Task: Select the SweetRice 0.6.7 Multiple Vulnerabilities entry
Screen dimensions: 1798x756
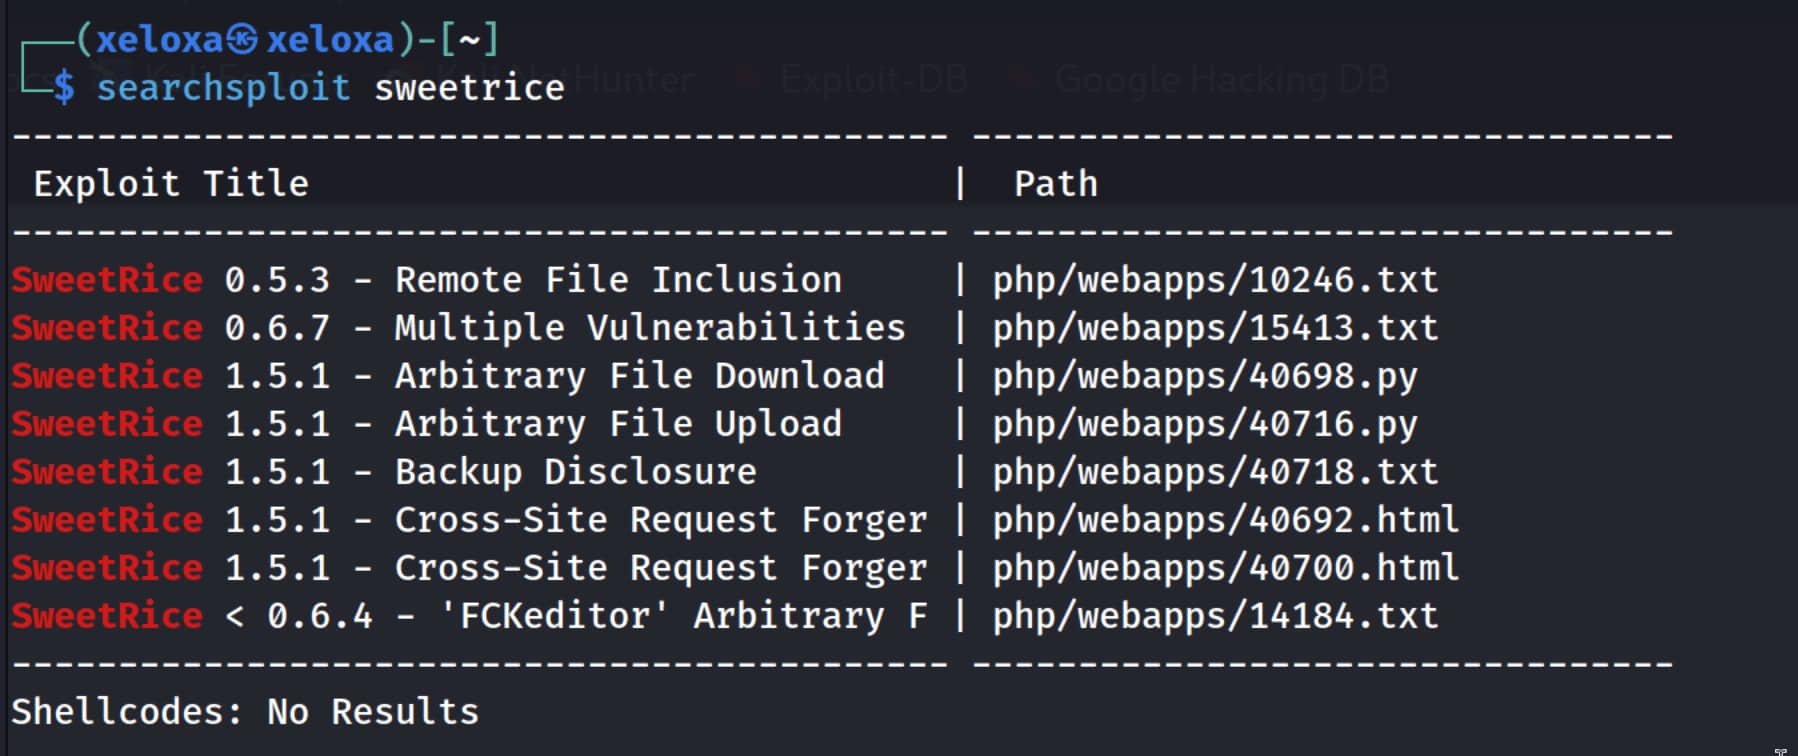Action: pos(458,328)
